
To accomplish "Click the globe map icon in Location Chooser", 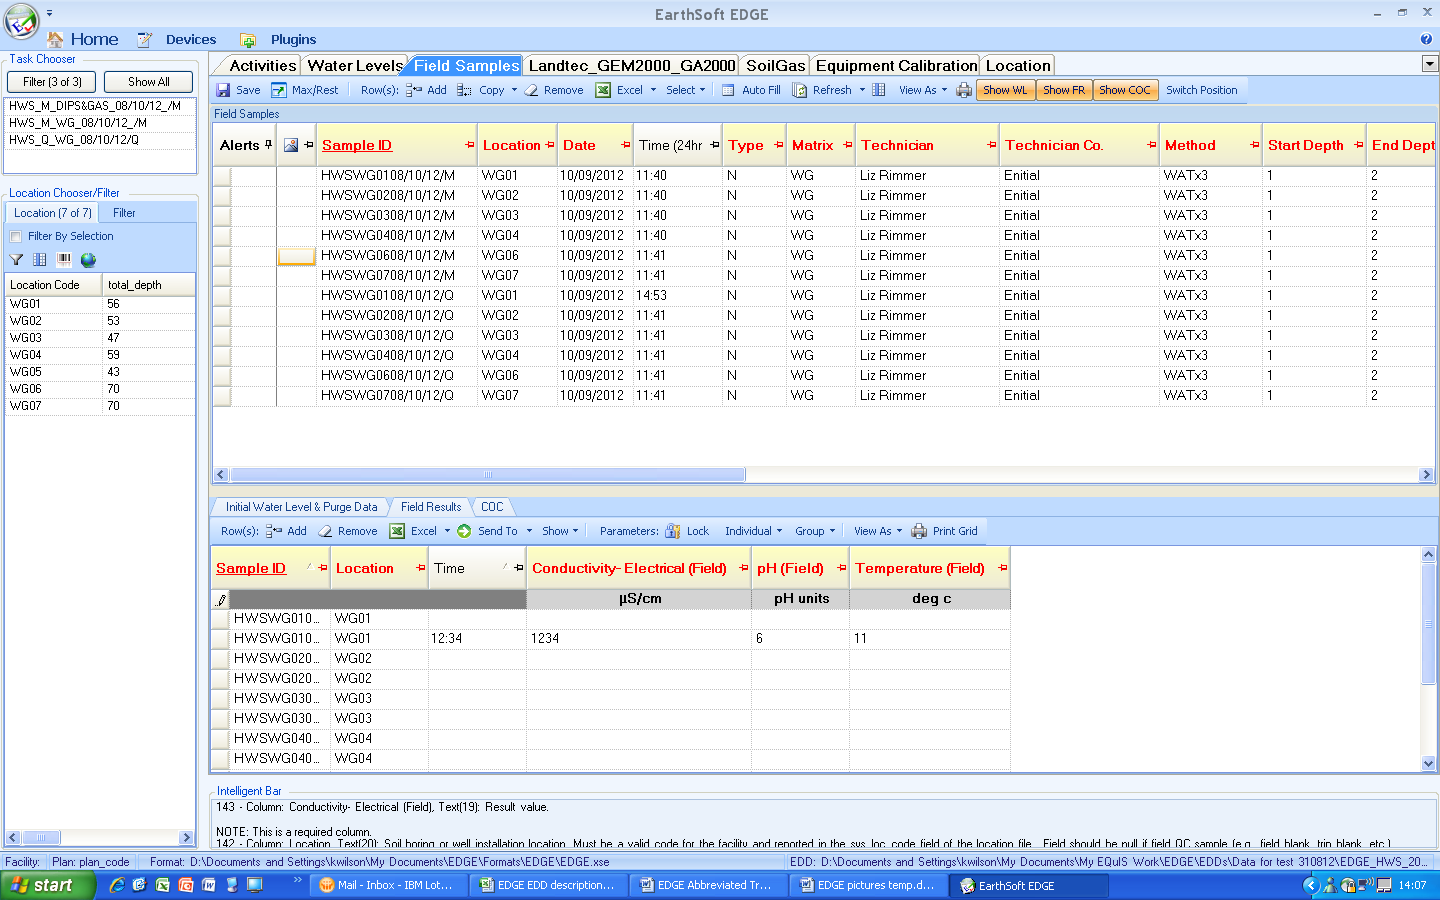I will 88,260.
